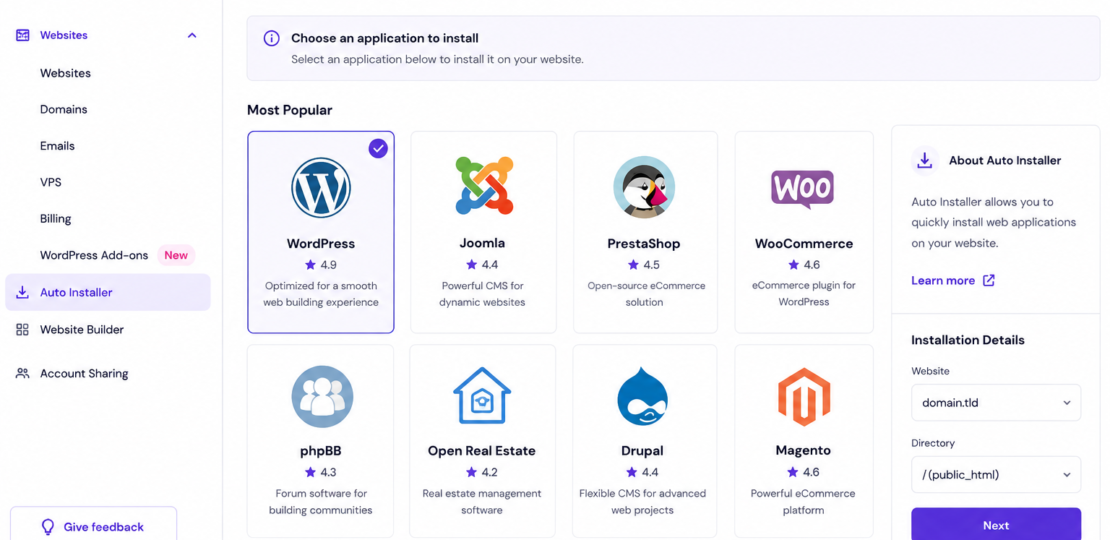Collapse the Websites sidebar section chevron
1110x540 pixels.
[x=192, y=35]
